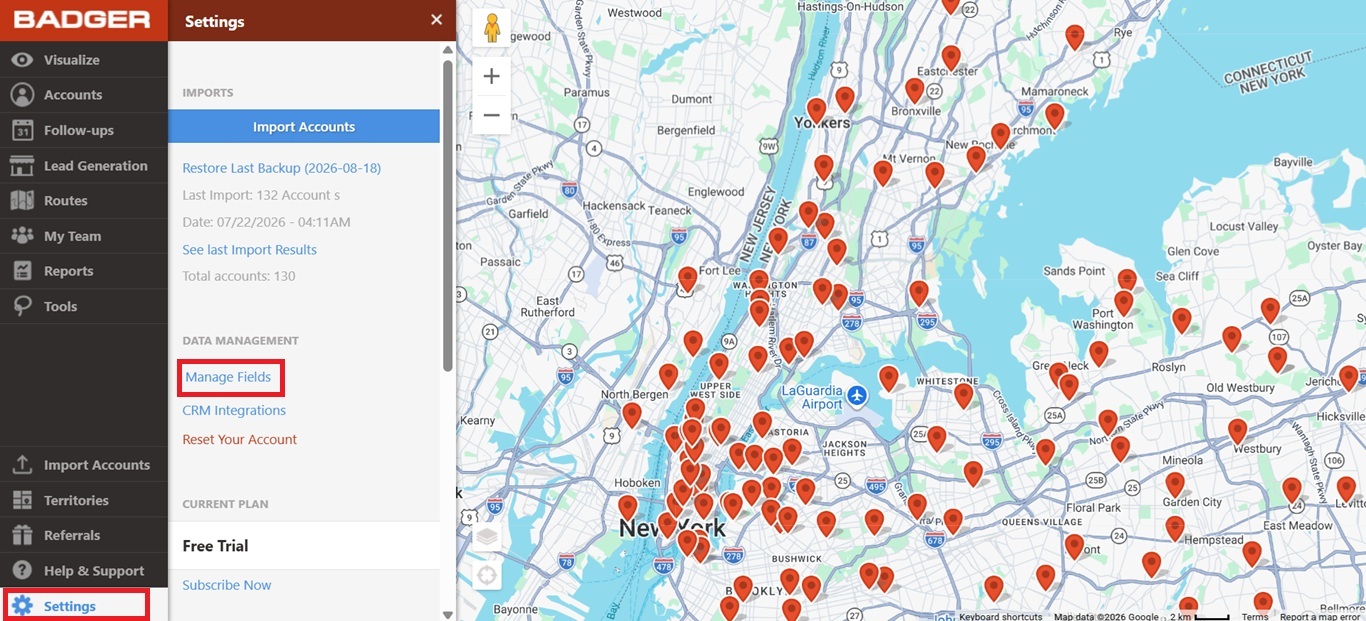Click the LaGuardia Airport plane icon
The width and height of the screenshot is (1366, 621).
[857, 397]
